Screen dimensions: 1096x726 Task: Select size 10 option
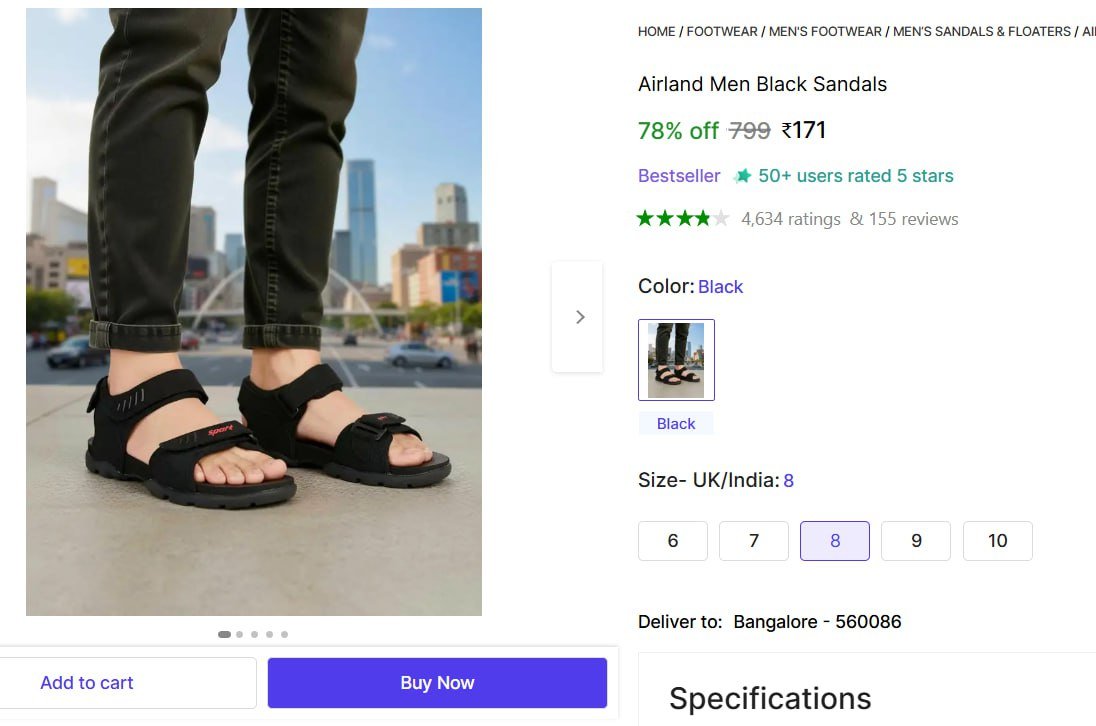pos(997,541)
